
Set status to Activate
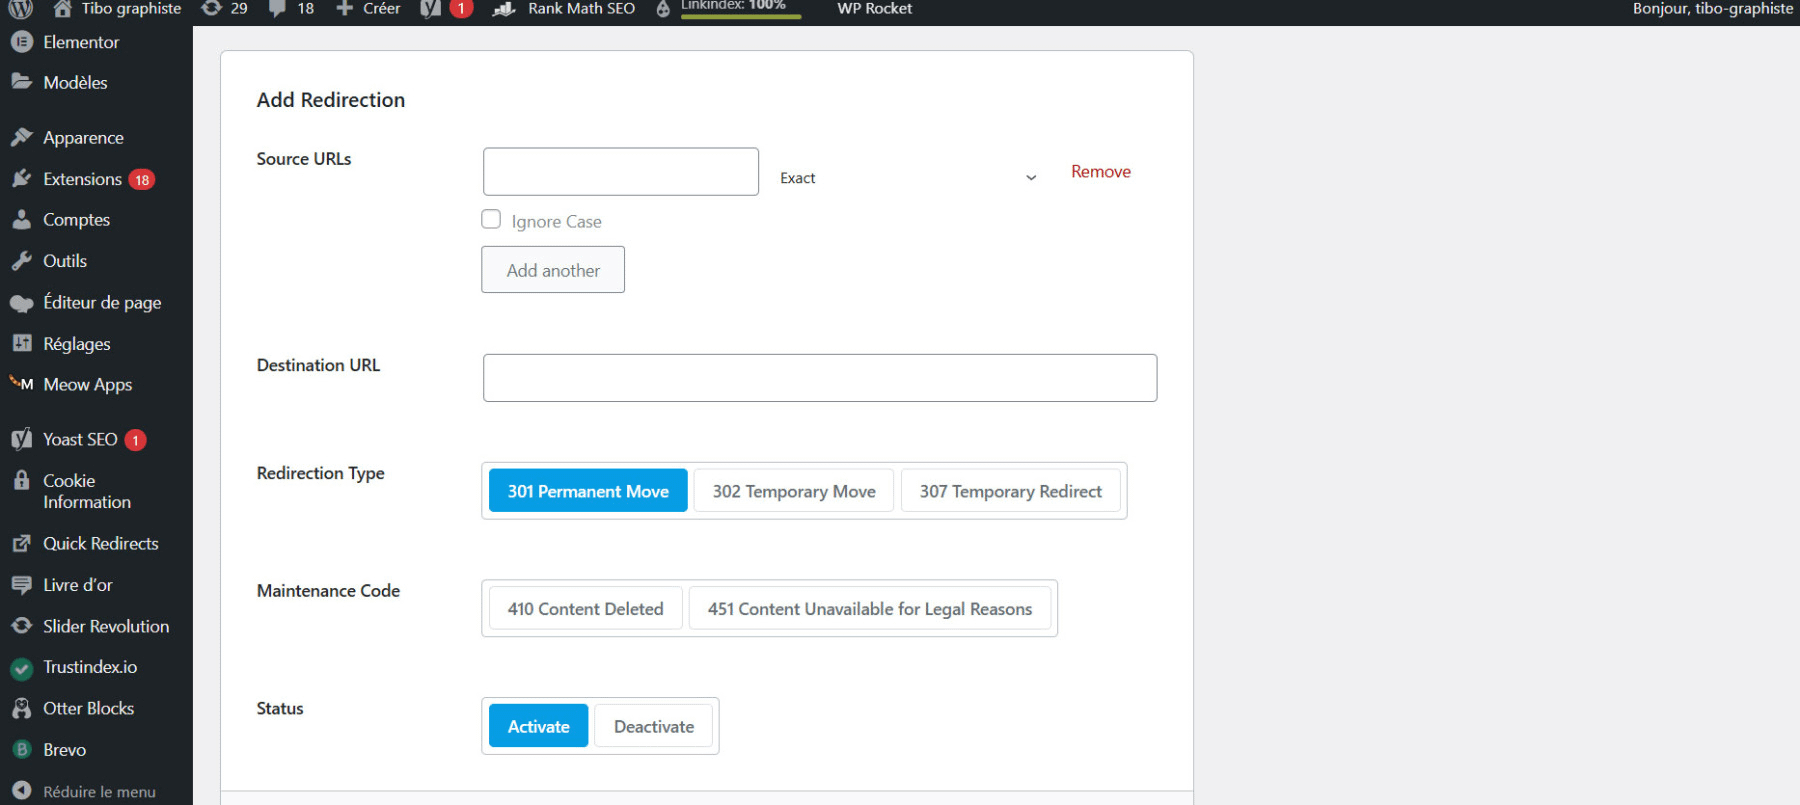(539, 726)
